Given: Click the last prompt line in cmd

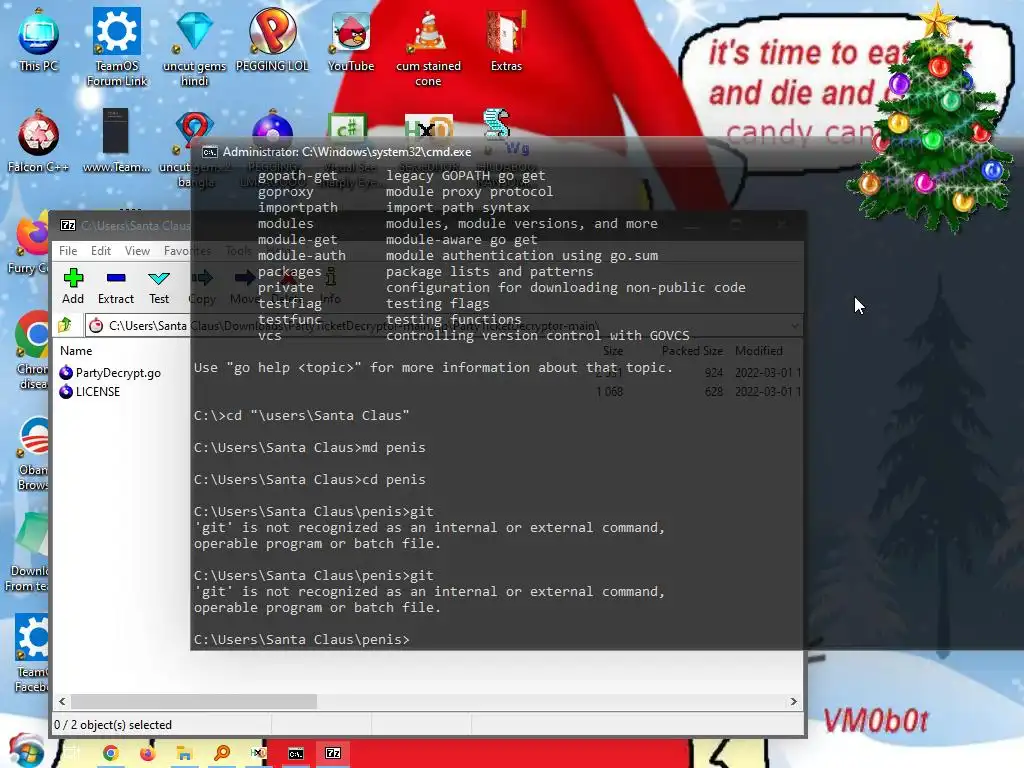Looking at the screenshot, I should pos(302,639).
